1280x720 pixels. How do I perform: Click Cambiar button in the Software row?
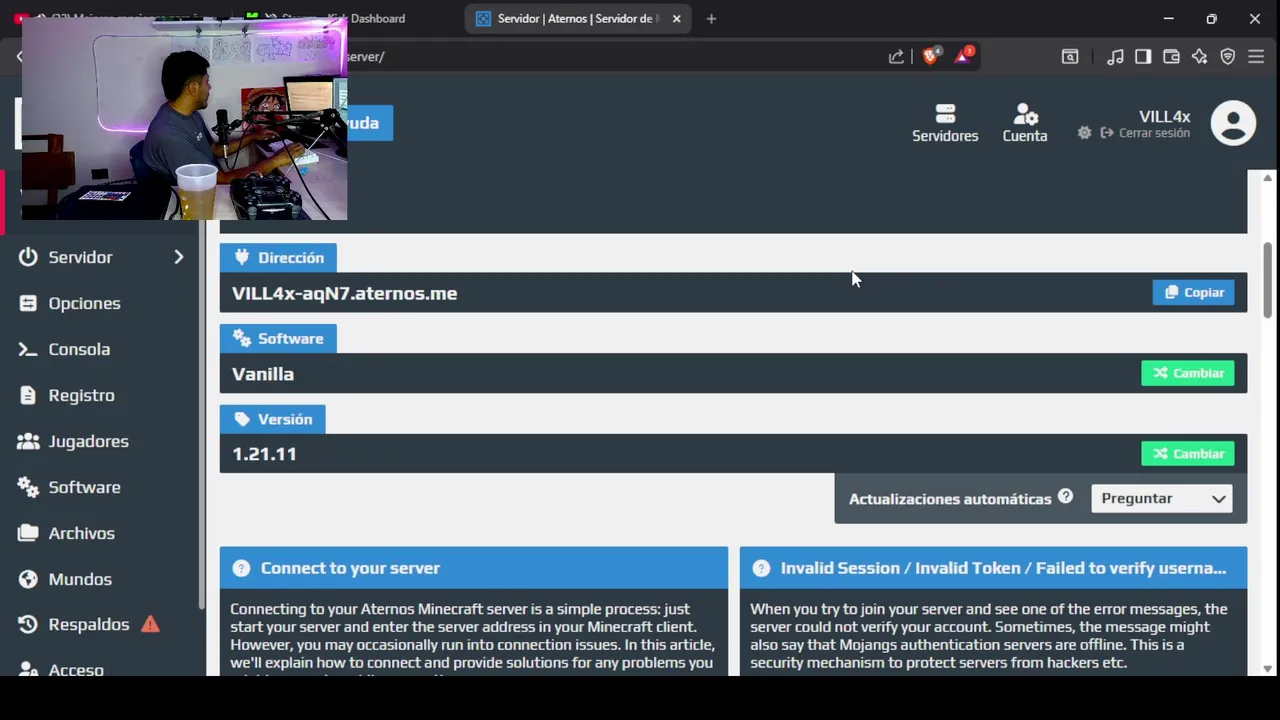pos(1188,373)
